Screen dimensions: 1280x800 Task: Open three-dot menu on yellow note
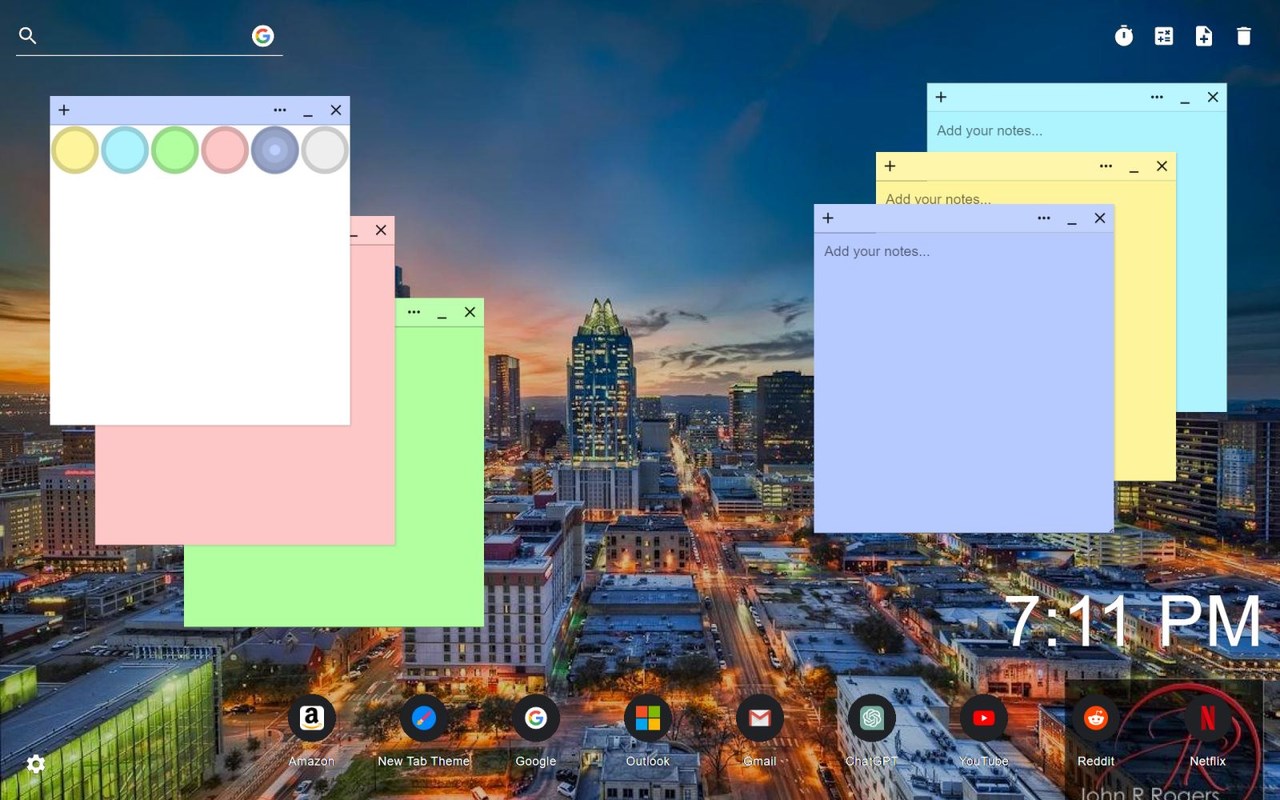(1106, 166)
